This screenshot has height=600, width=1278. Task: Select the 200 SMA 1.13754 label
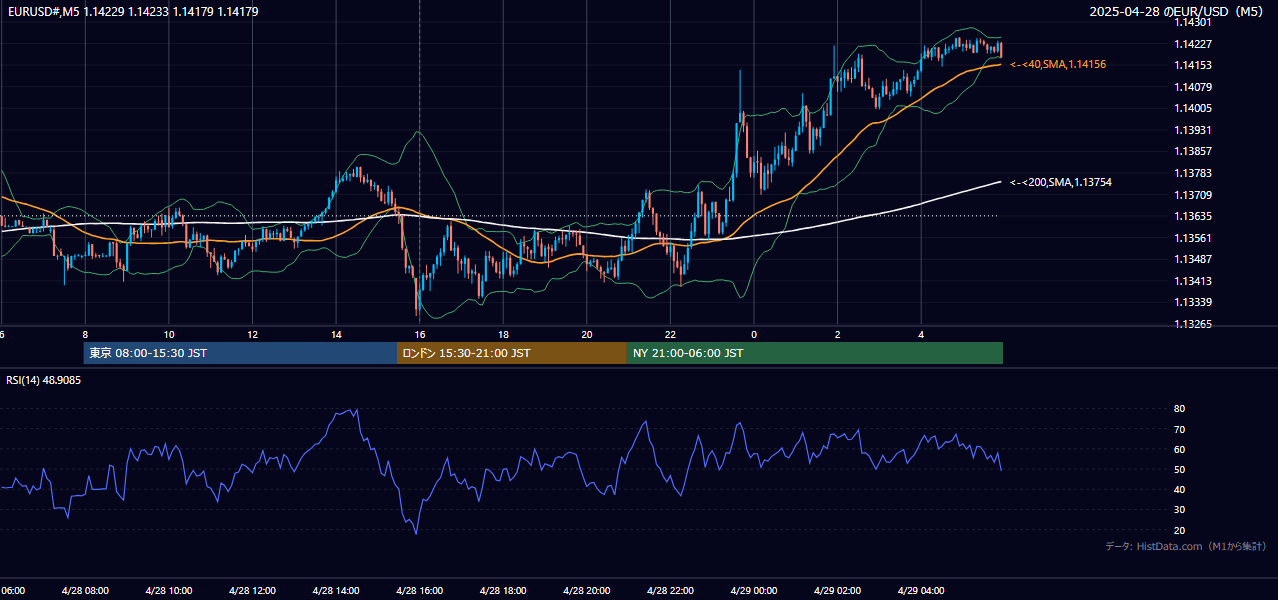[1061, 182]
